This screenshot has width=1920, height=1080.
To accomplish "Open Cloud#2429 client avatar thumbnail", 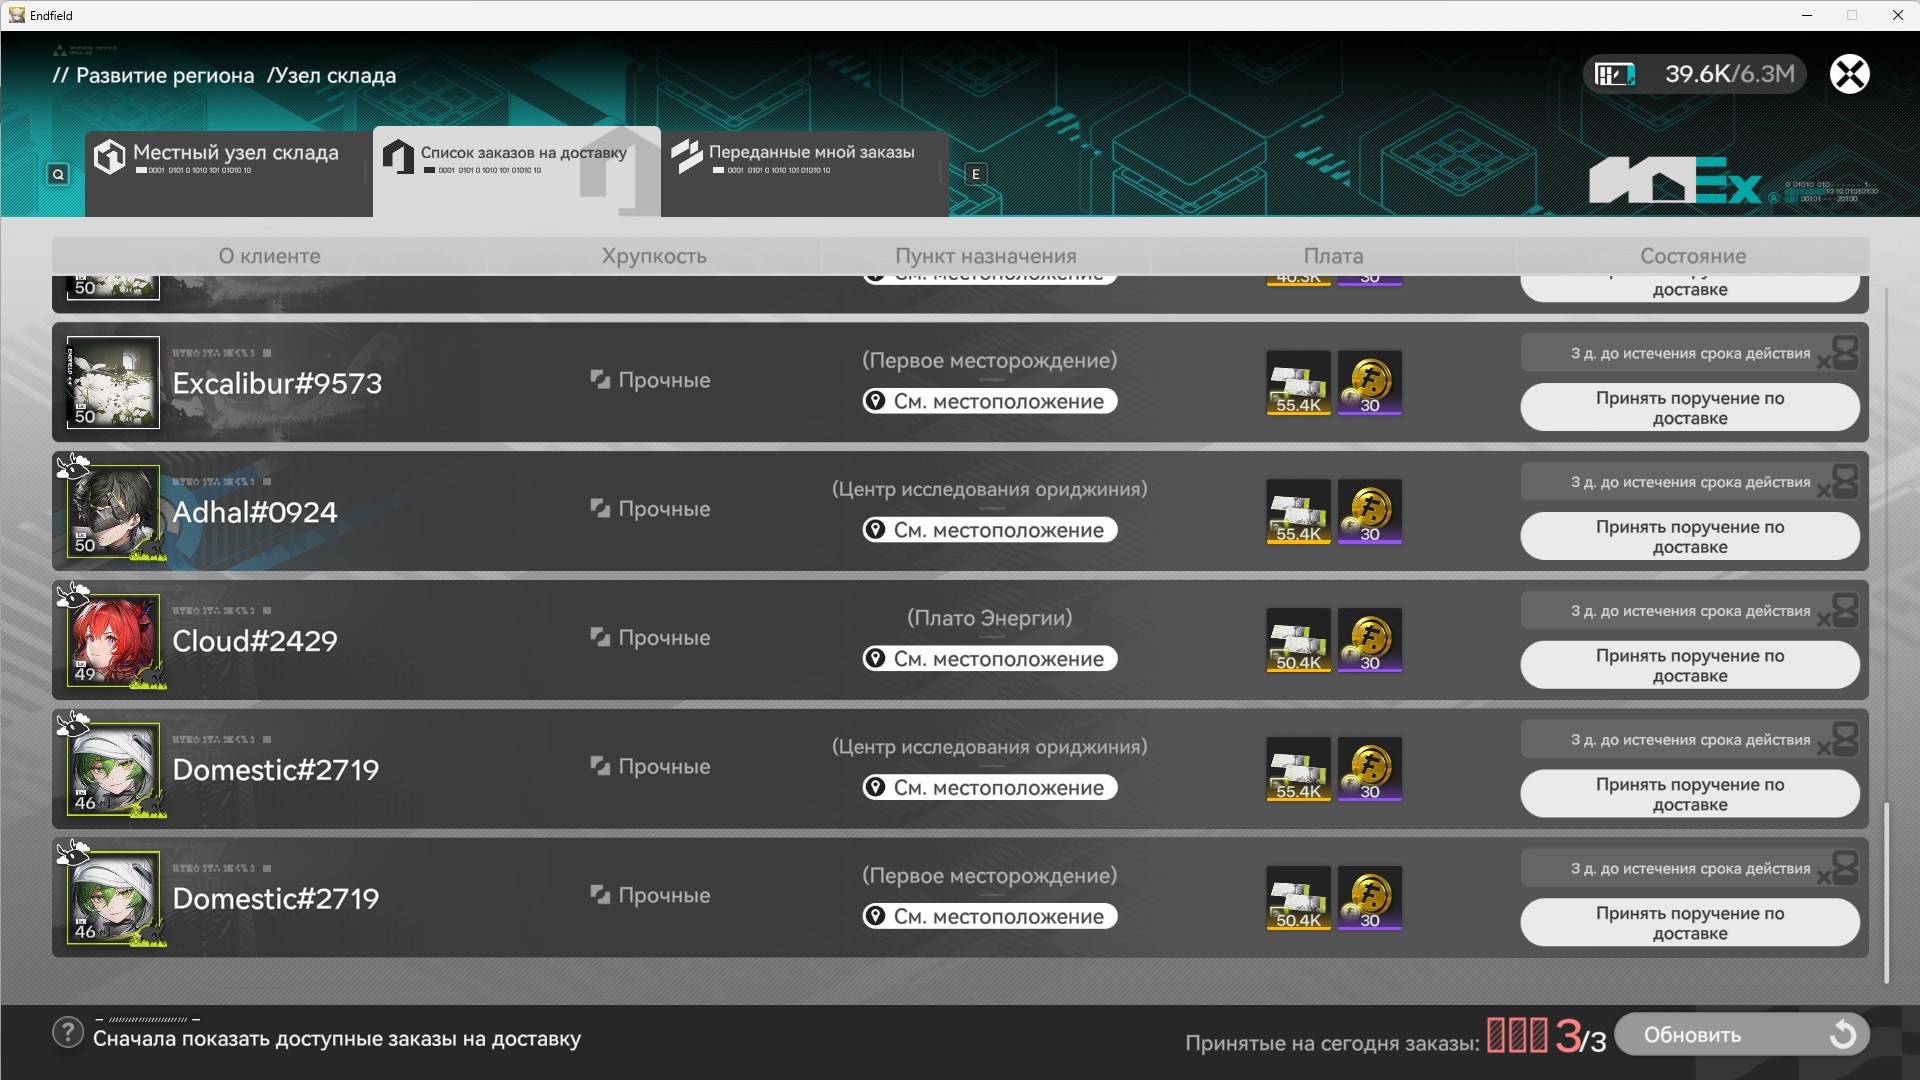I will (x=113, y=641).
